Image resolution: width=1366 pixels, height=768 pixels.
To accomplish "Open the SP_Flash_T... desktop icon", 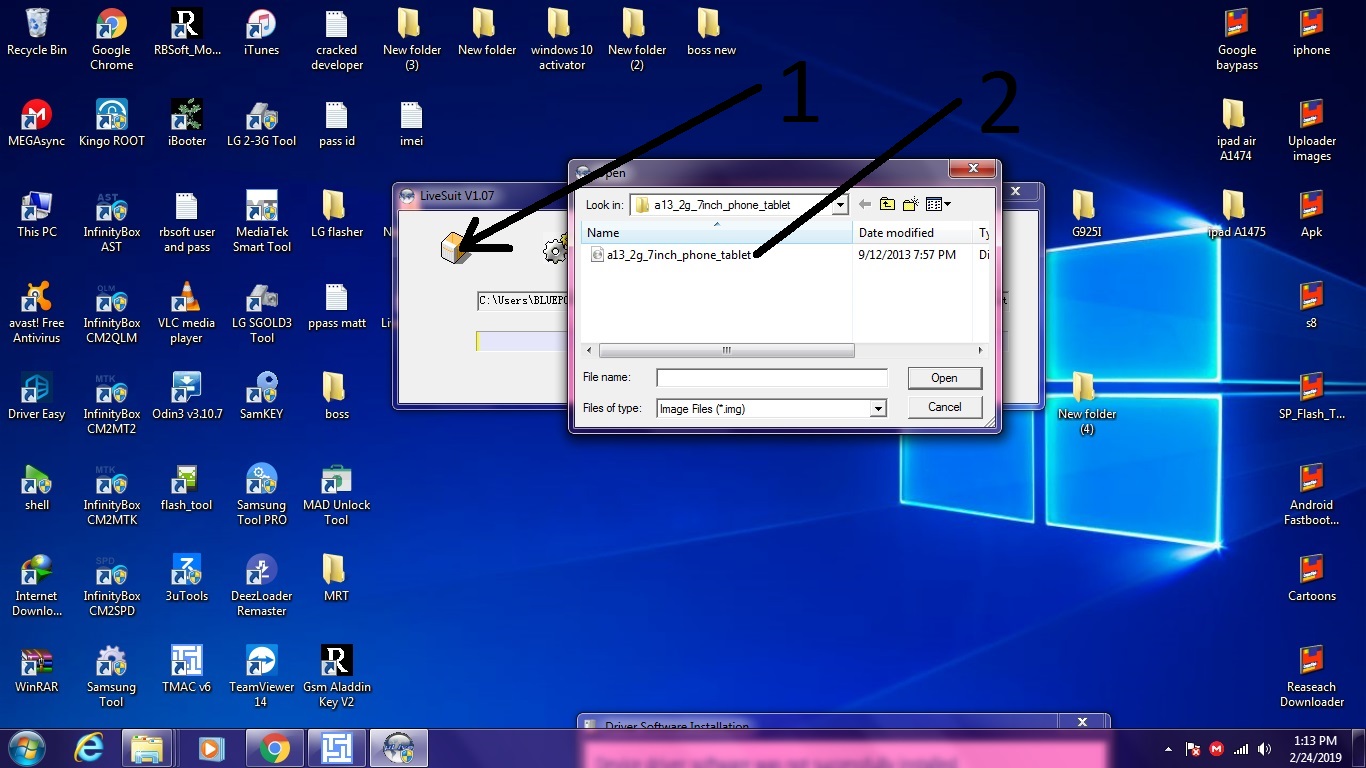I will click(1311, 396).
